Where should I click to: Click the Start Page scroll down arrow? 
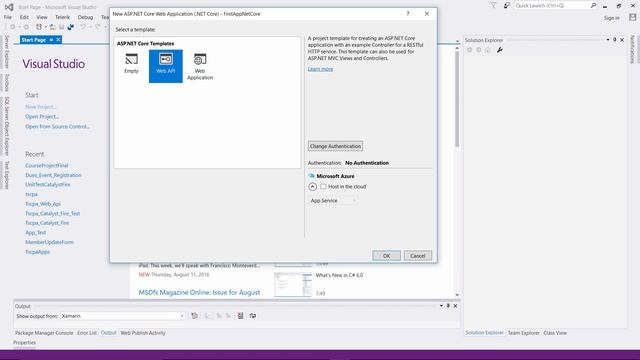[457, 295]
